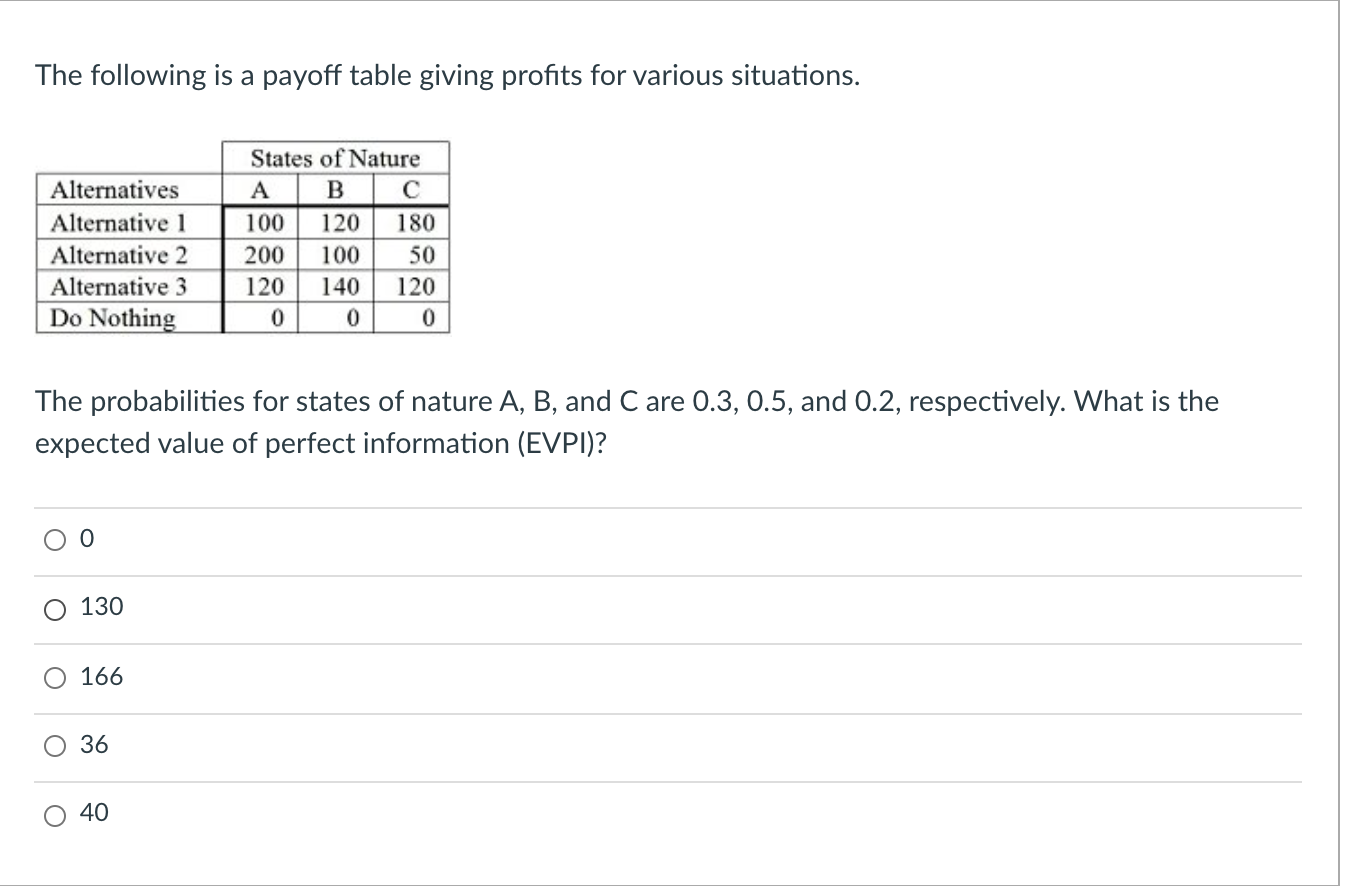Click the question text about EVPI

click(x=627, y=421)
